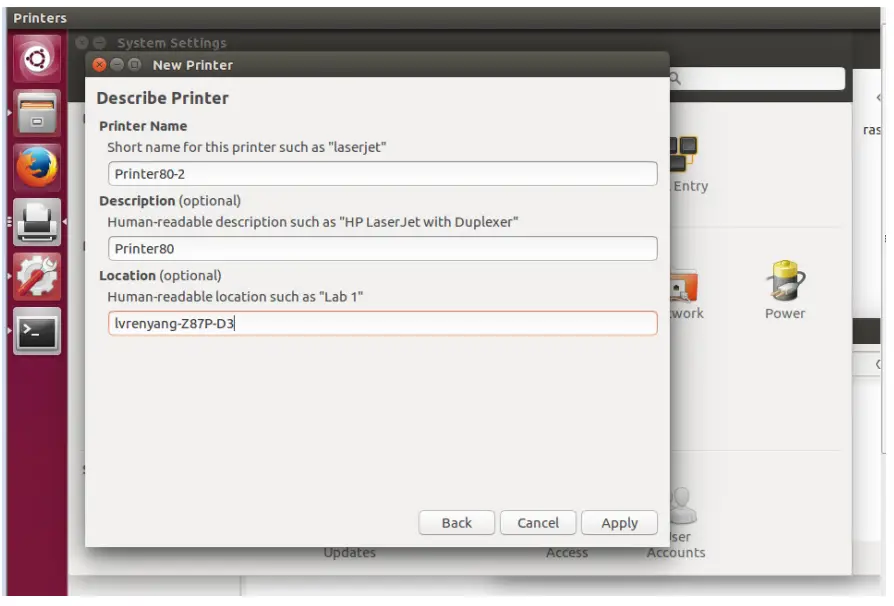Click the HP LaserJet with Duplexer hint
894x606 pixels.
pos(312,222)
